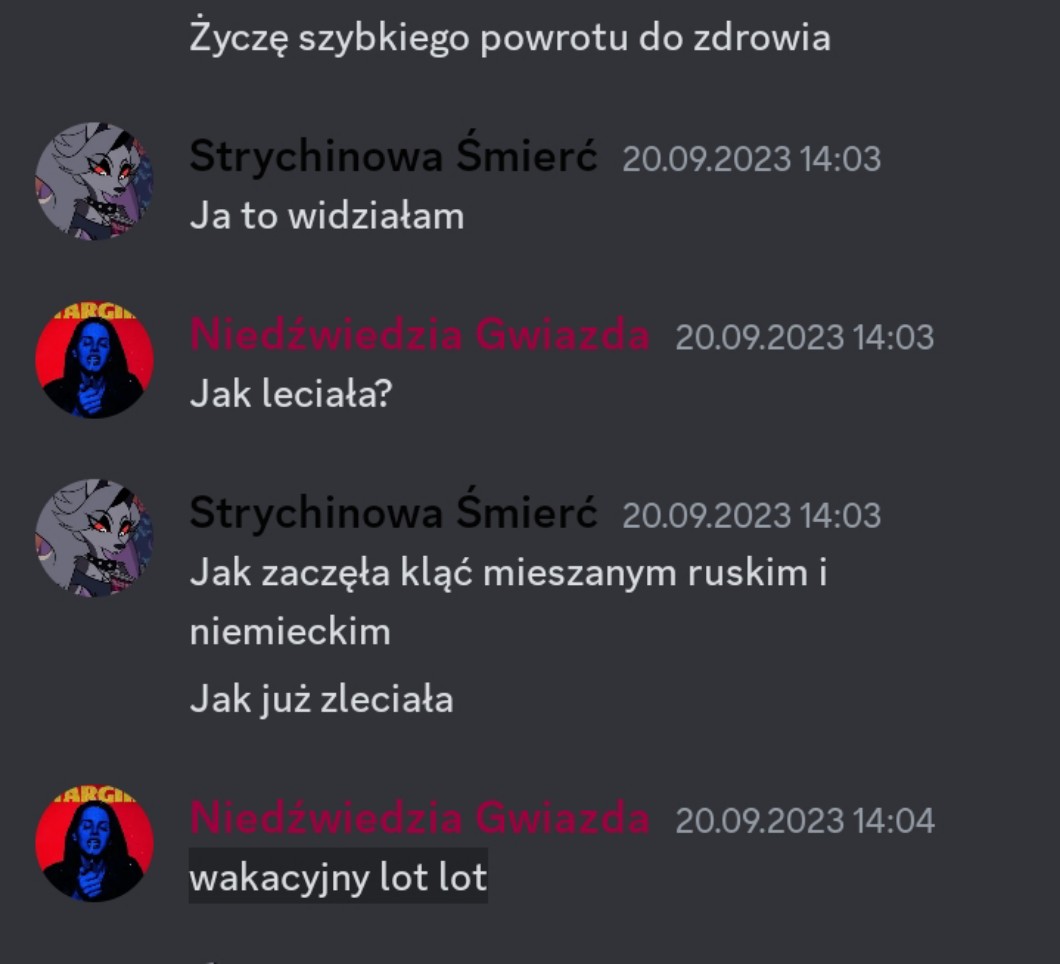Click Strychinowa Śmierć avatar next to 'Jak zaczęła kląć'

coord(94,538)
